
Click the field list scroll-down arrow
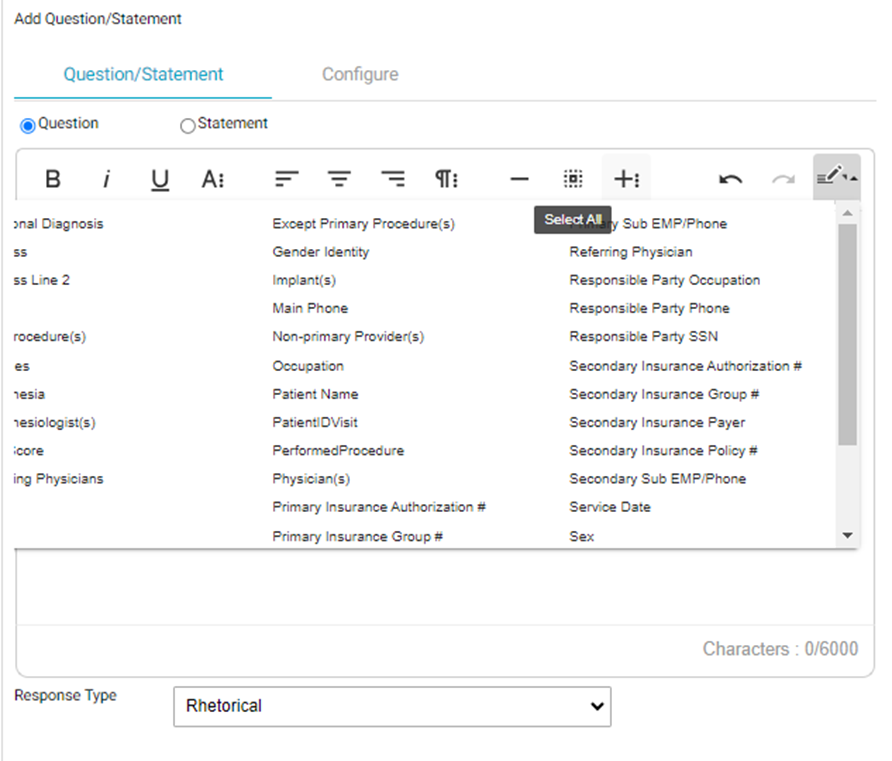[848, 537]
